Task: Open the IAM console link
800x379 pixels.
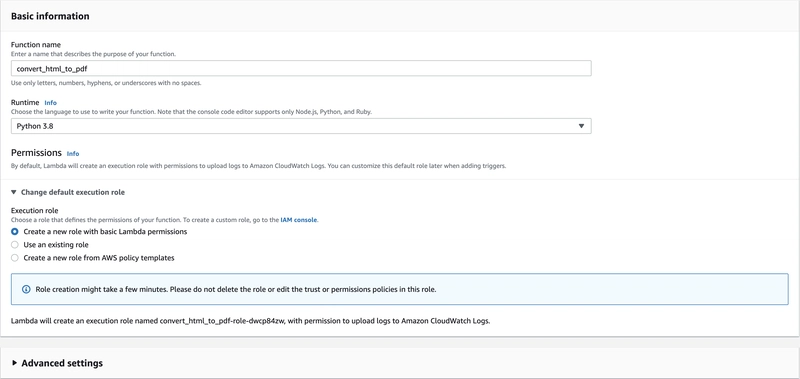Action: [299, 220]
